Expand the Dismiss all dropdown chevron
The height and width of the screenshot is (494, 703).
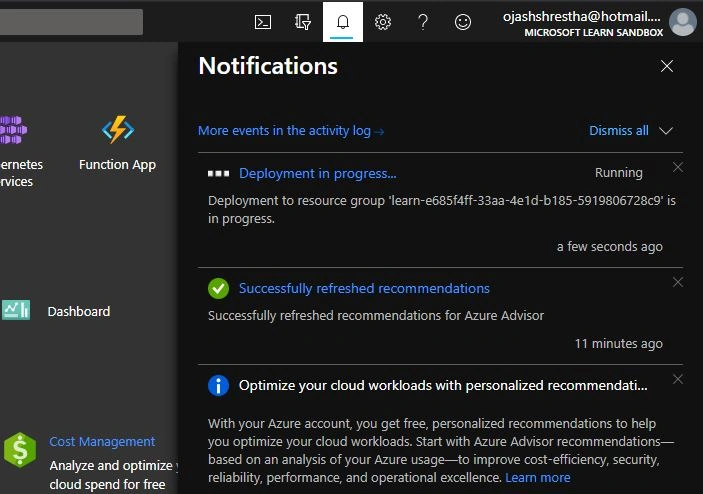click(x=666, y=131)
